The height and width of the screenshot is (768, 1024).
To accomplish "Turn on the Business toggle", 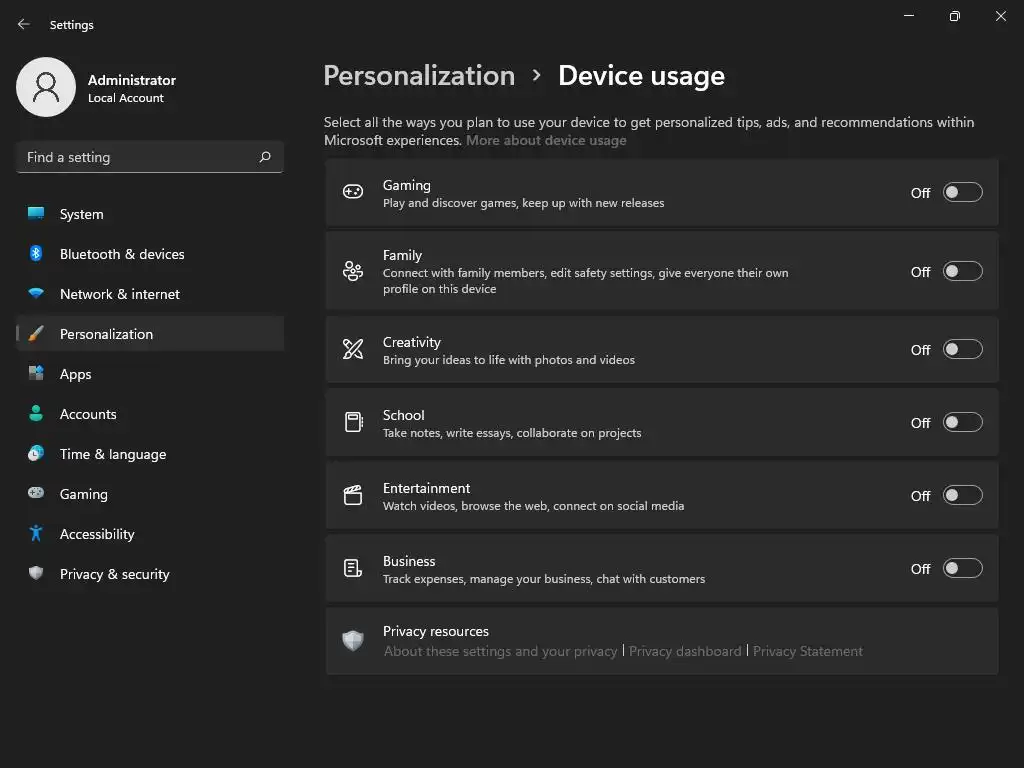I will 962,568.
